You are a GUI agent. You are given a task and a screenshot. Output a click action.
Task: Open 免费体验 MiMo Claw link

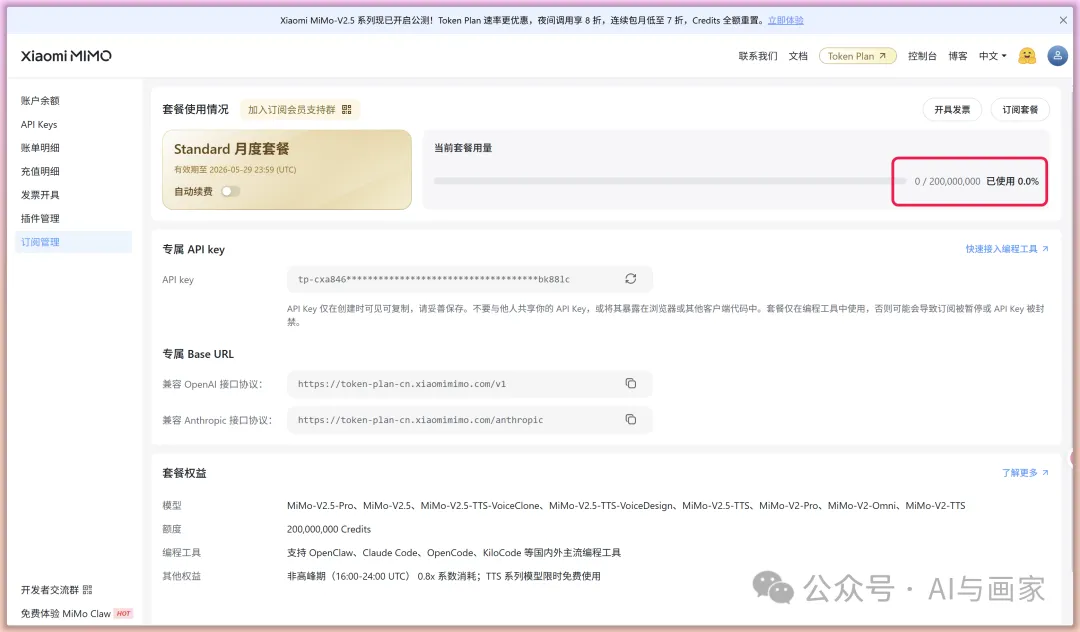pos(65,613)
